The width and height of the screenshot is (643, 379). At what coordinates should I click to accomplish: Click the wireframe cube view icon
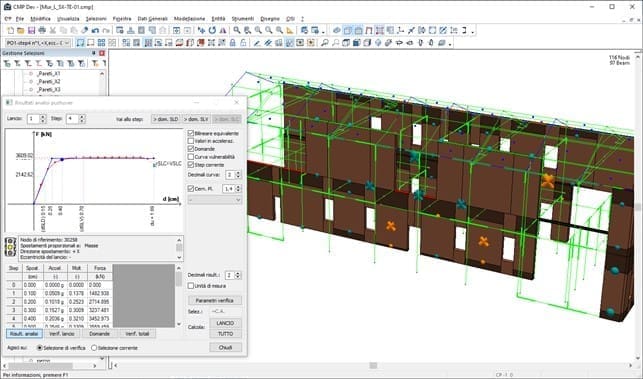346,43
